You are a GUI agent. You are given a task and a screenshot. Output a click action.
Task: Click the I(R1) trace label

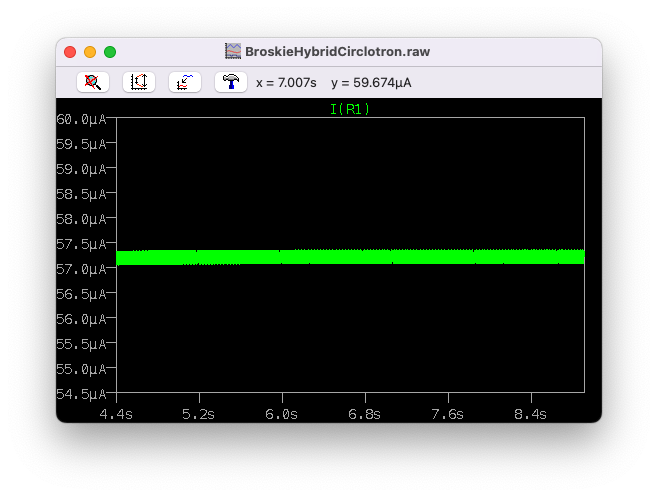pos(350,110)
